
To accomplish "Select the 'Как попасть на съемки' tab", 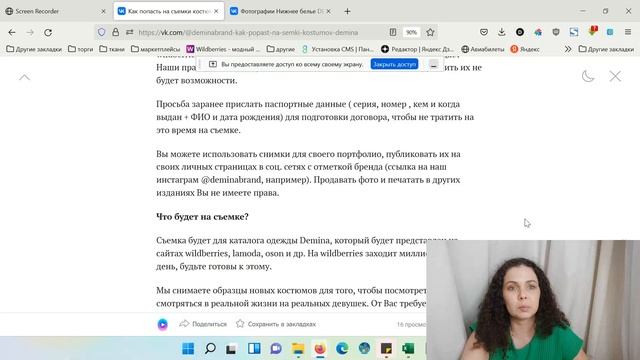I will (x=169, y=11).
